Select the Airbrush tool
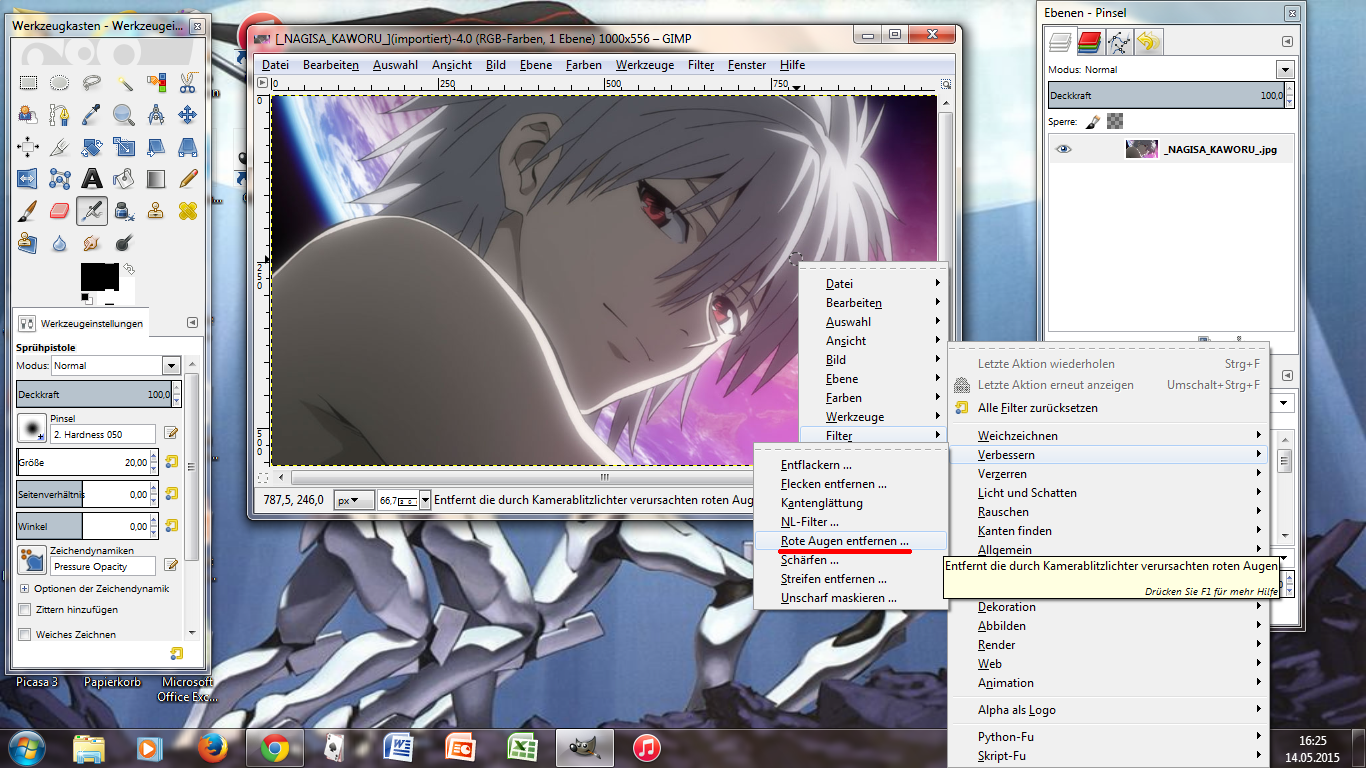This screenshot has height=769, width=1366. pyautogui.click(x=92, y=211)
